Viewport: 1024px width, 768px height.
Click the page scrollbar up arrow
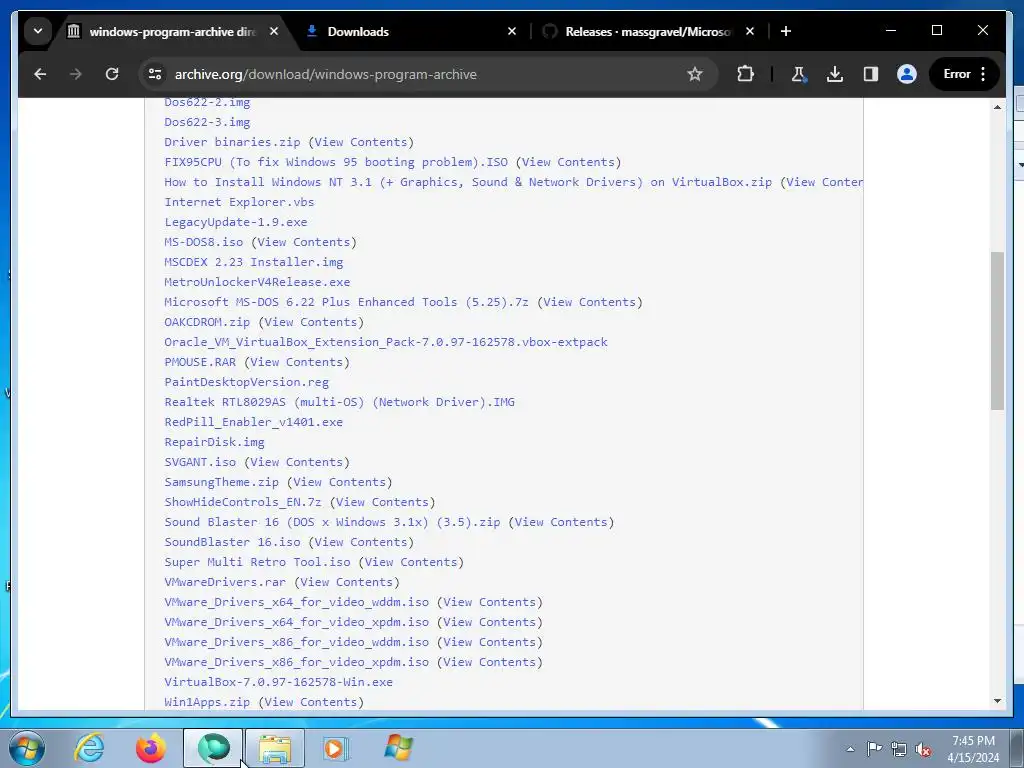(x=997, y=107)
